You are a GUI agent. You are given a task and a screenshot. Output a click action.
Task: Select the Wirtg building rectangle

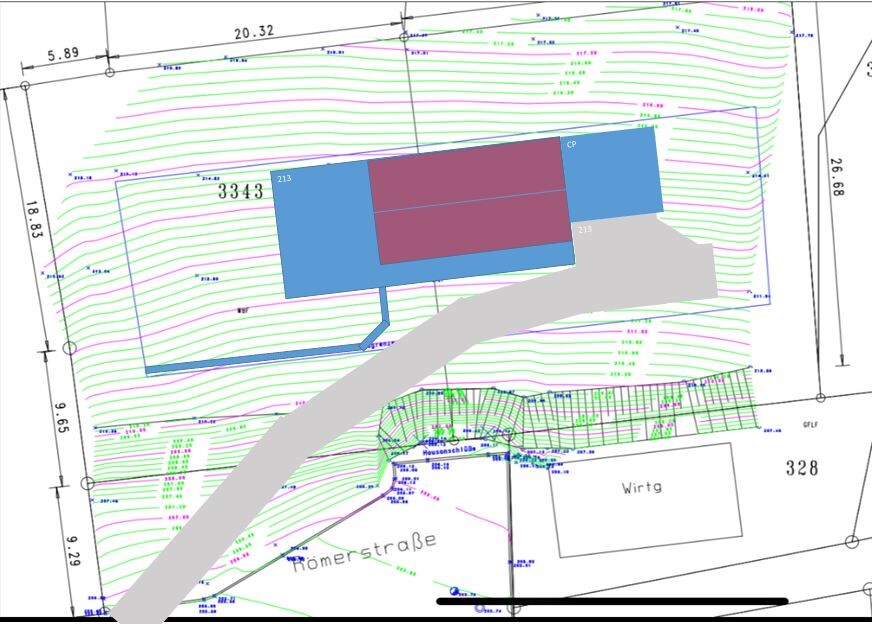(646, 500)
